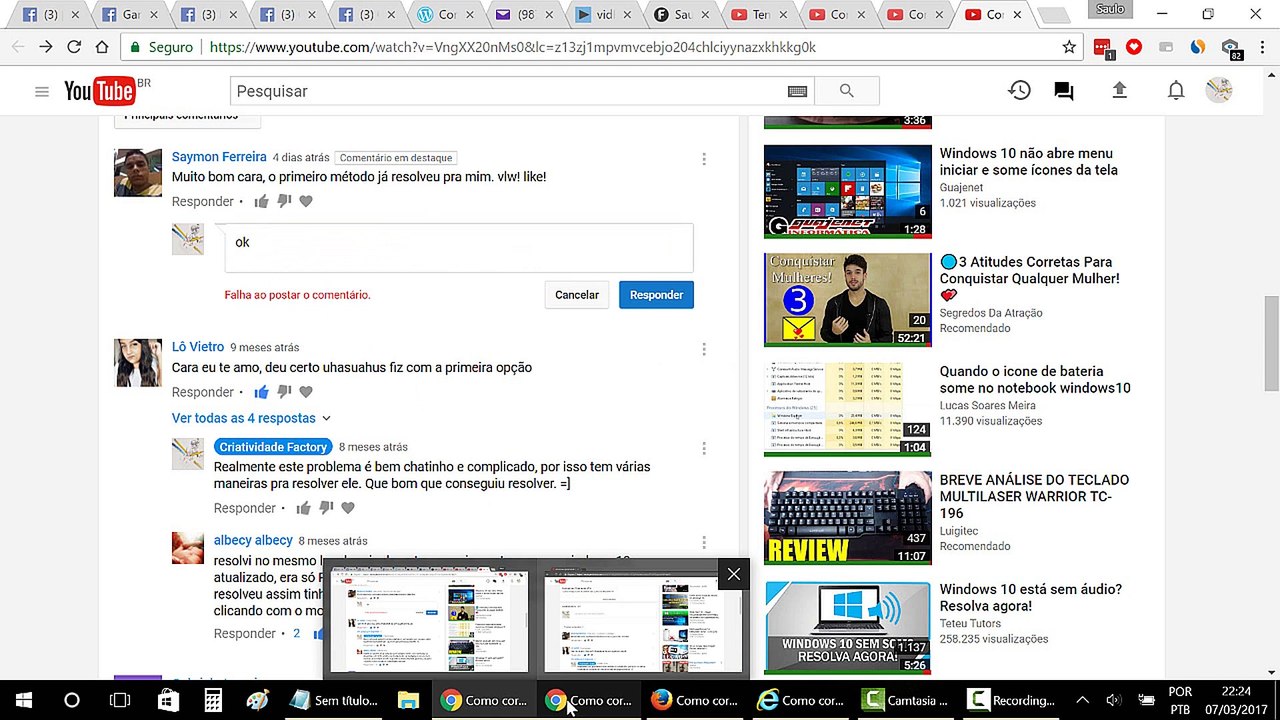Dislike Saymon Ferreira's comment

[x=284, y=201]
